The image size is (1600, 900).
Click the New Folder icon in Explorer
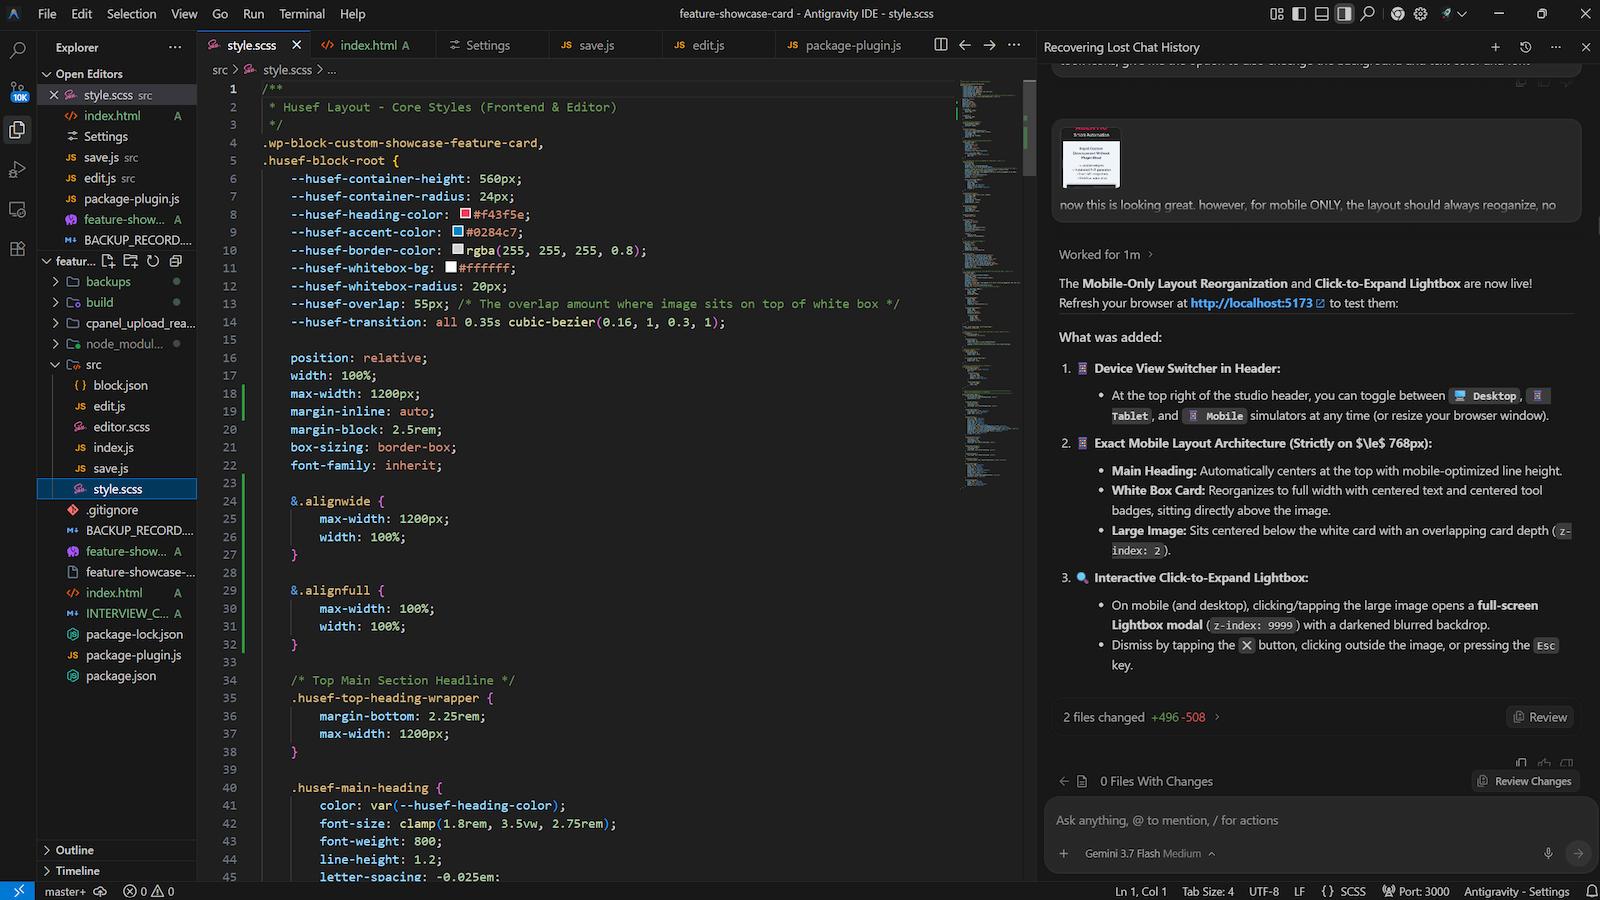tap(130, 261)
